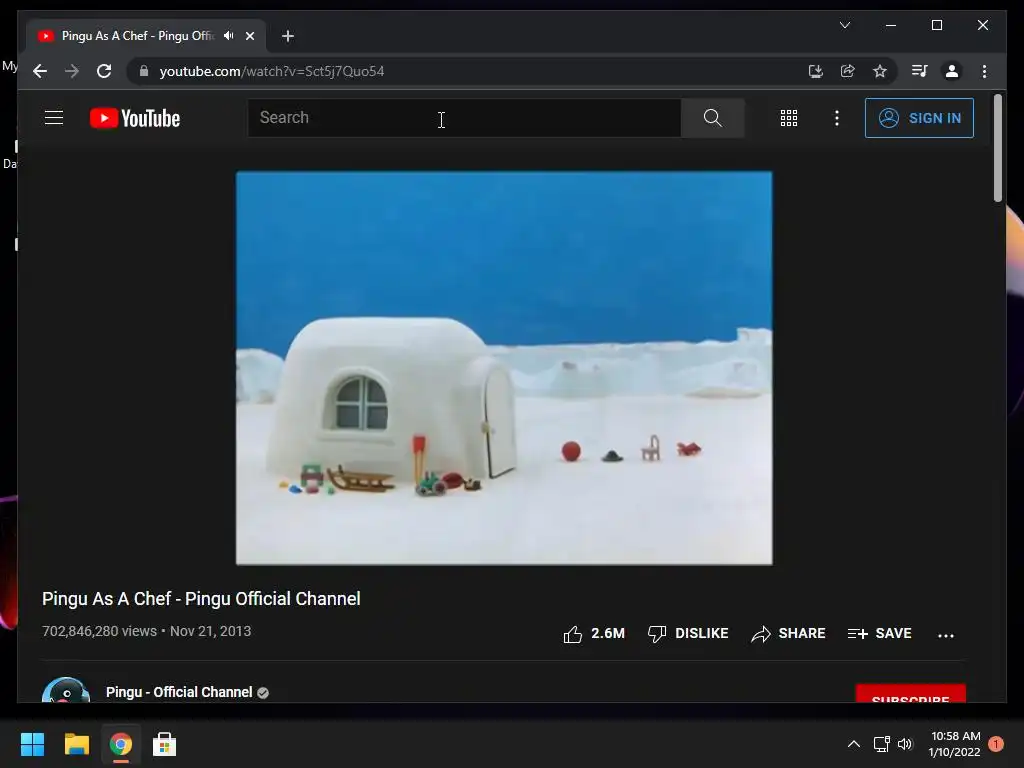Open the SHARE dialog for the video
The image size is (1024, 768).
click(788, 633)
